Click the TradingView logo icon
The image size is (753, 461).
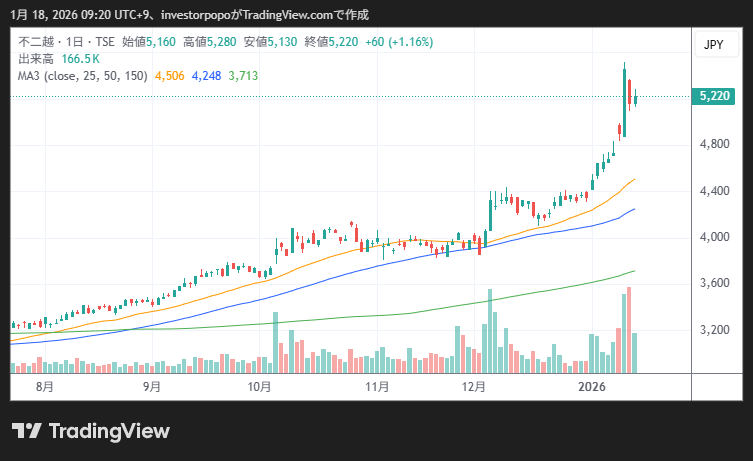pos(26,431)
